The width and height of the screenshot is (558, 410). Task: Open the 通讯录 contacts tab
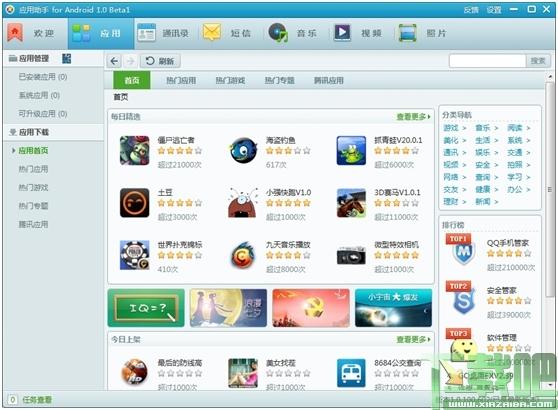coord(163,33)
